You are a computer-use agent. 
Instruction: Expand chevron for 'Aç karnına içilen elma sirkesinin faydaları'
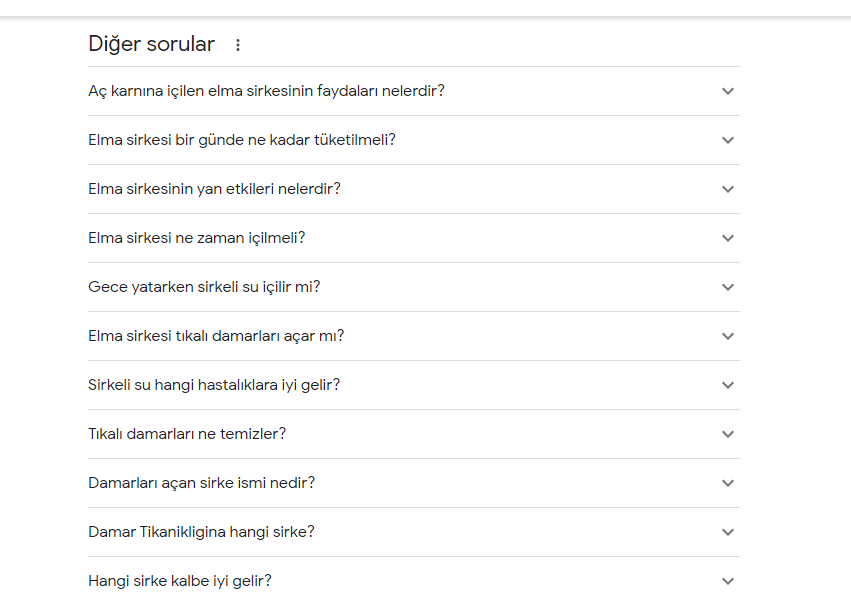[728, 91]
